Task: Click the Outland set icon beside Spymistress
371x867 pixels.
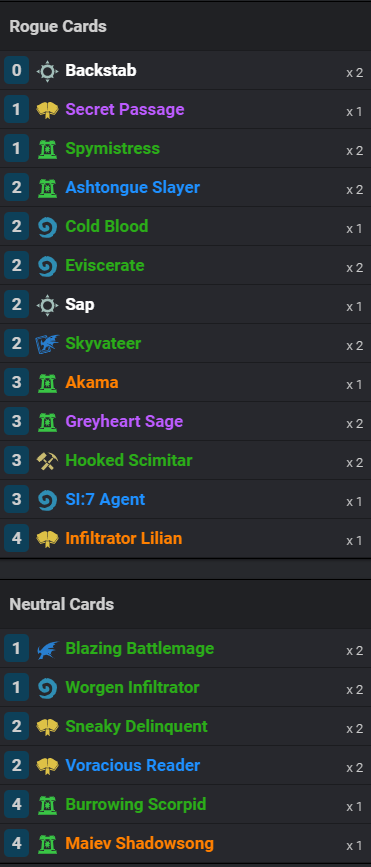Action: (x=47, y=149)
